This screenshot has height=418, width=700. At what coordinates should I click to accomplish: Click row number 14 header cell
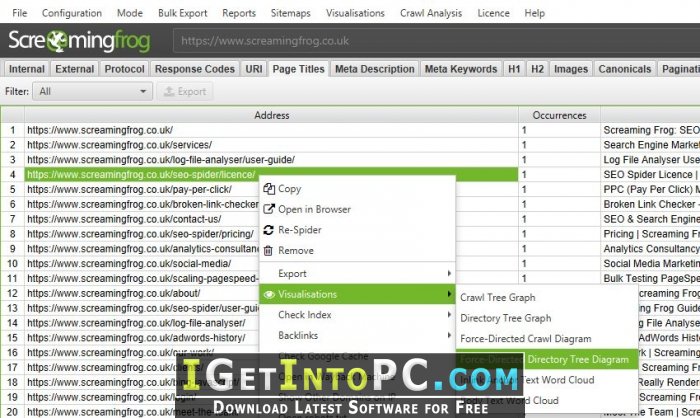pos(12,323)
